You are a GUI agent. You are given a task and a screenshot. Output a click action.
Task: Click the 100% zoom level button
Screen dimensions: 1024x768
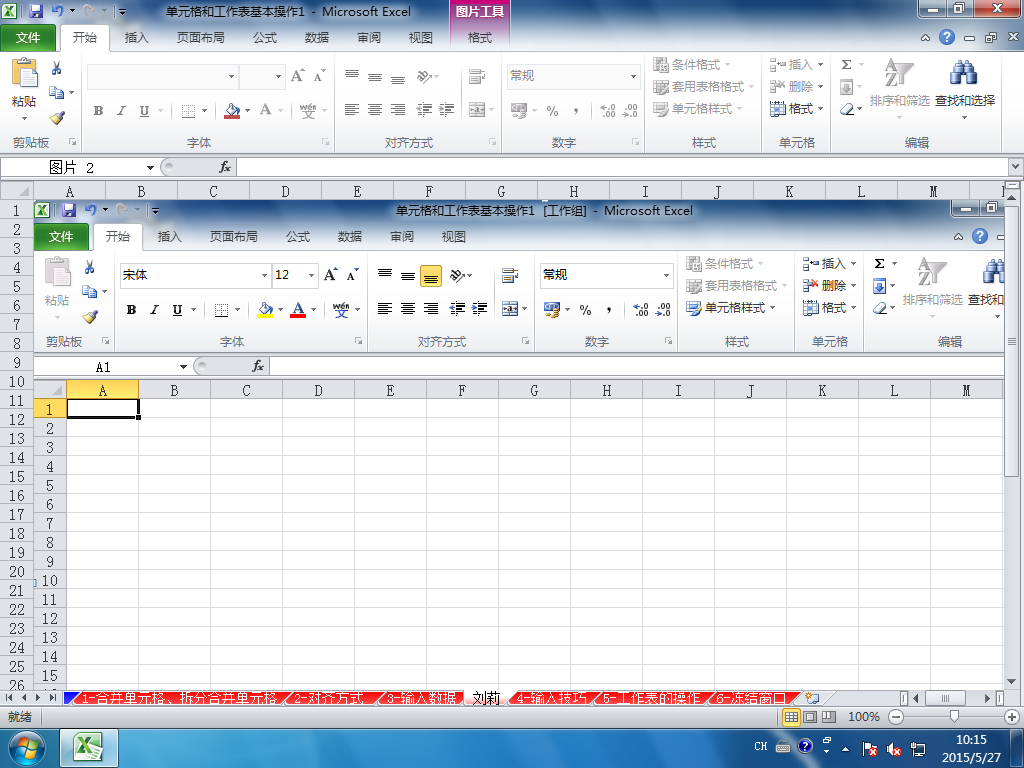[863, 716]
